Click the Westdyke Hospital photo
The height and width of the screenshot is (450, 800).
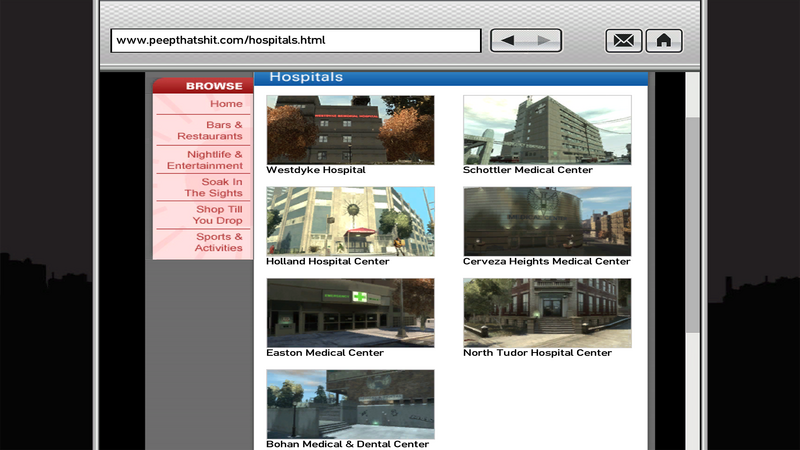click(351, 130)
